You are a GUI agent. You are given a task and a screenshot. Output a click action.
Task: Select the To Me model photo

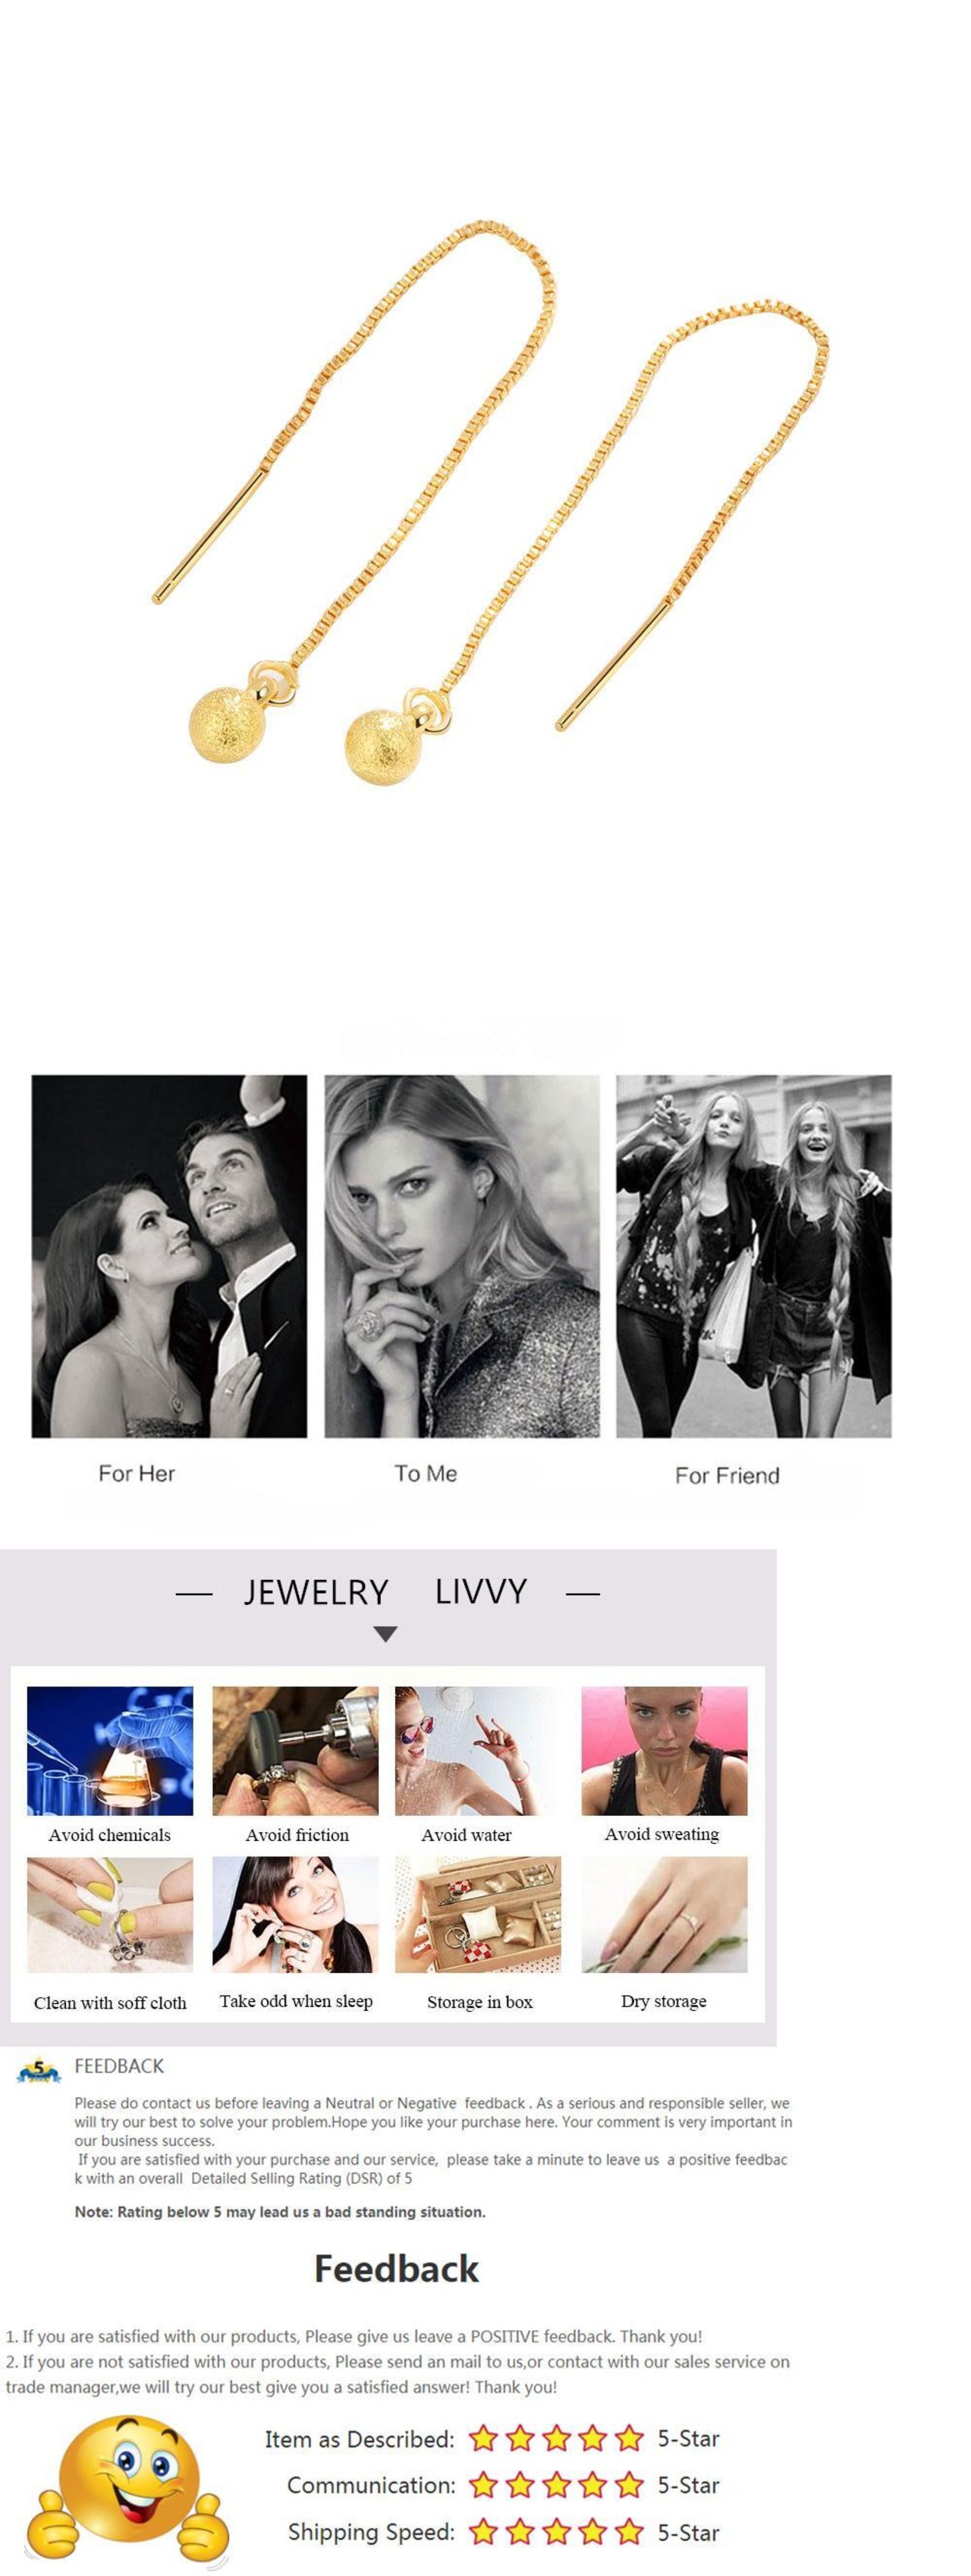coord(462,1256)
